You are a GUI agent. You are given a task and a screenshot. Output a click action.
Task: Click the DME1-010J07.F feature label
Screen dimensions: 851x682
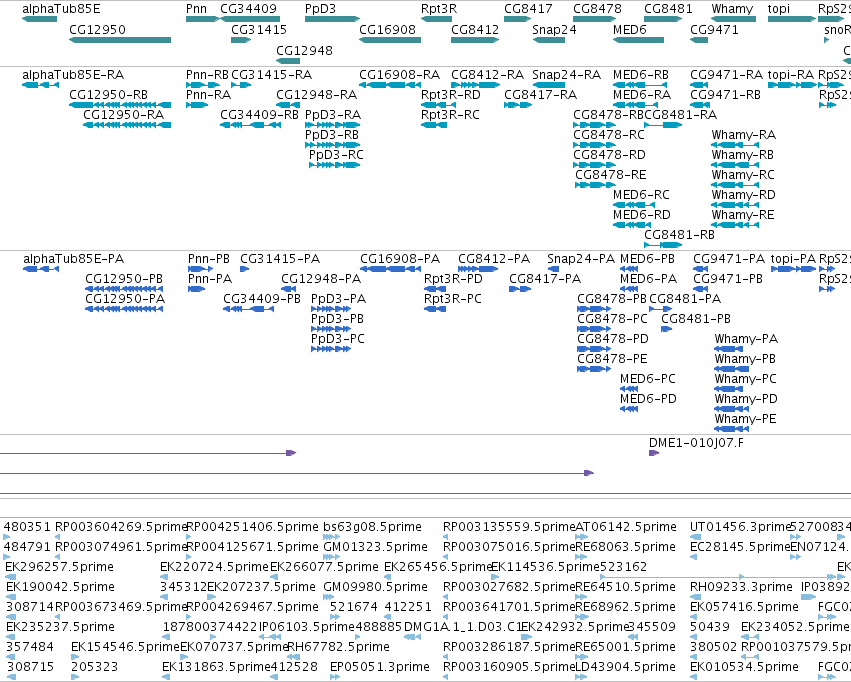coord(696,443)
